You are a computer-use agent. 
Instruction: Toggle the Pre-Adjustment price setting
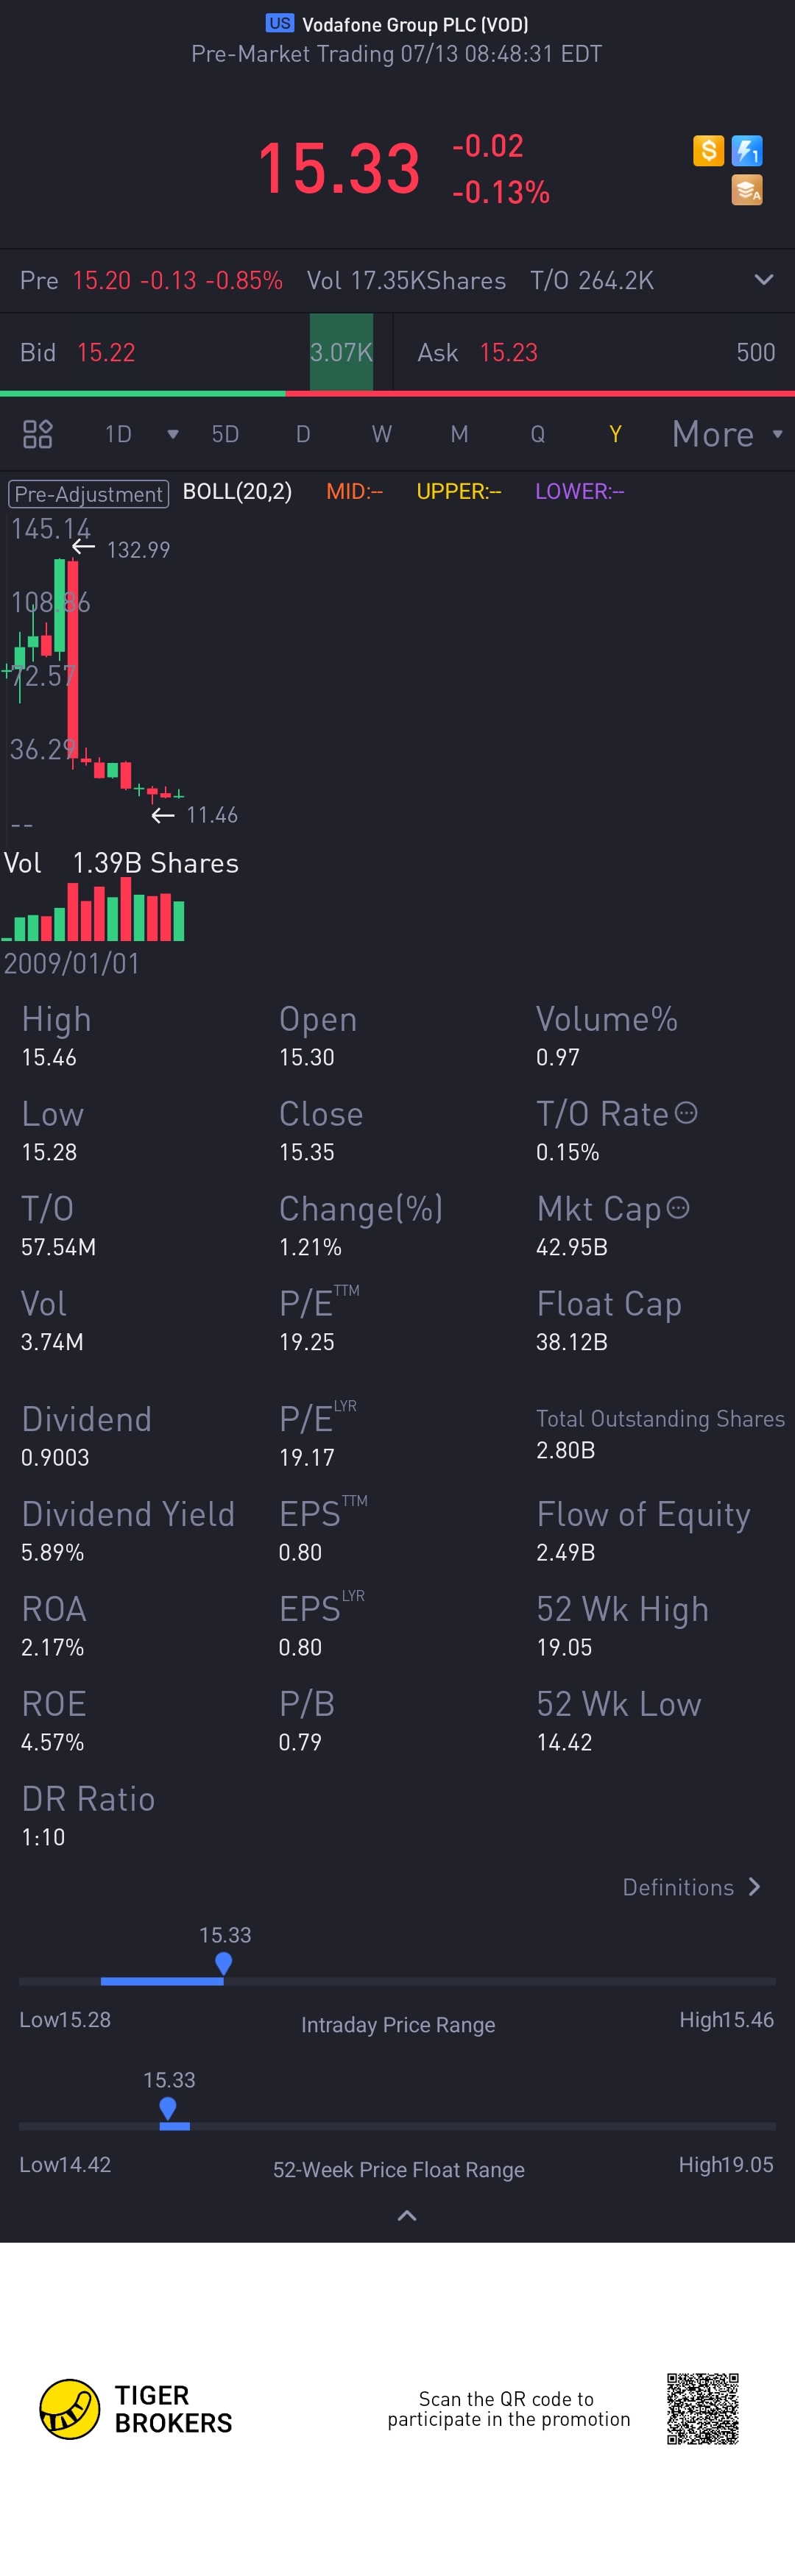click(x=88, y=493)
